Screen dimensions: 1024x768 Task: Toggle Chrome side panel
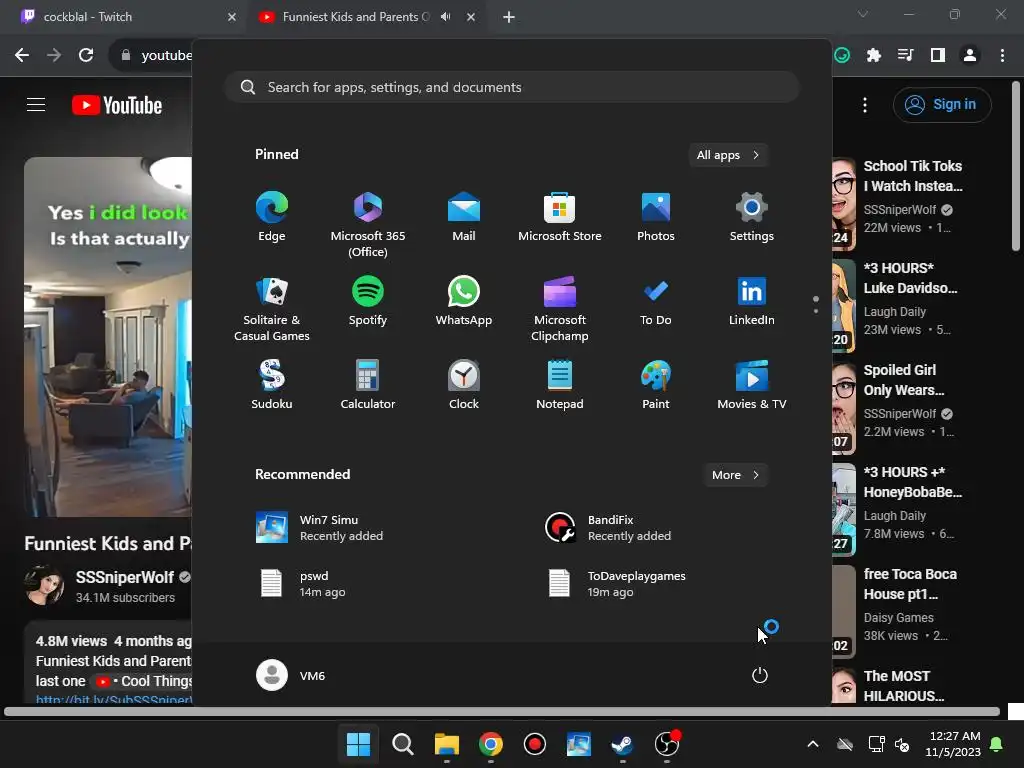tap(938, 55)
